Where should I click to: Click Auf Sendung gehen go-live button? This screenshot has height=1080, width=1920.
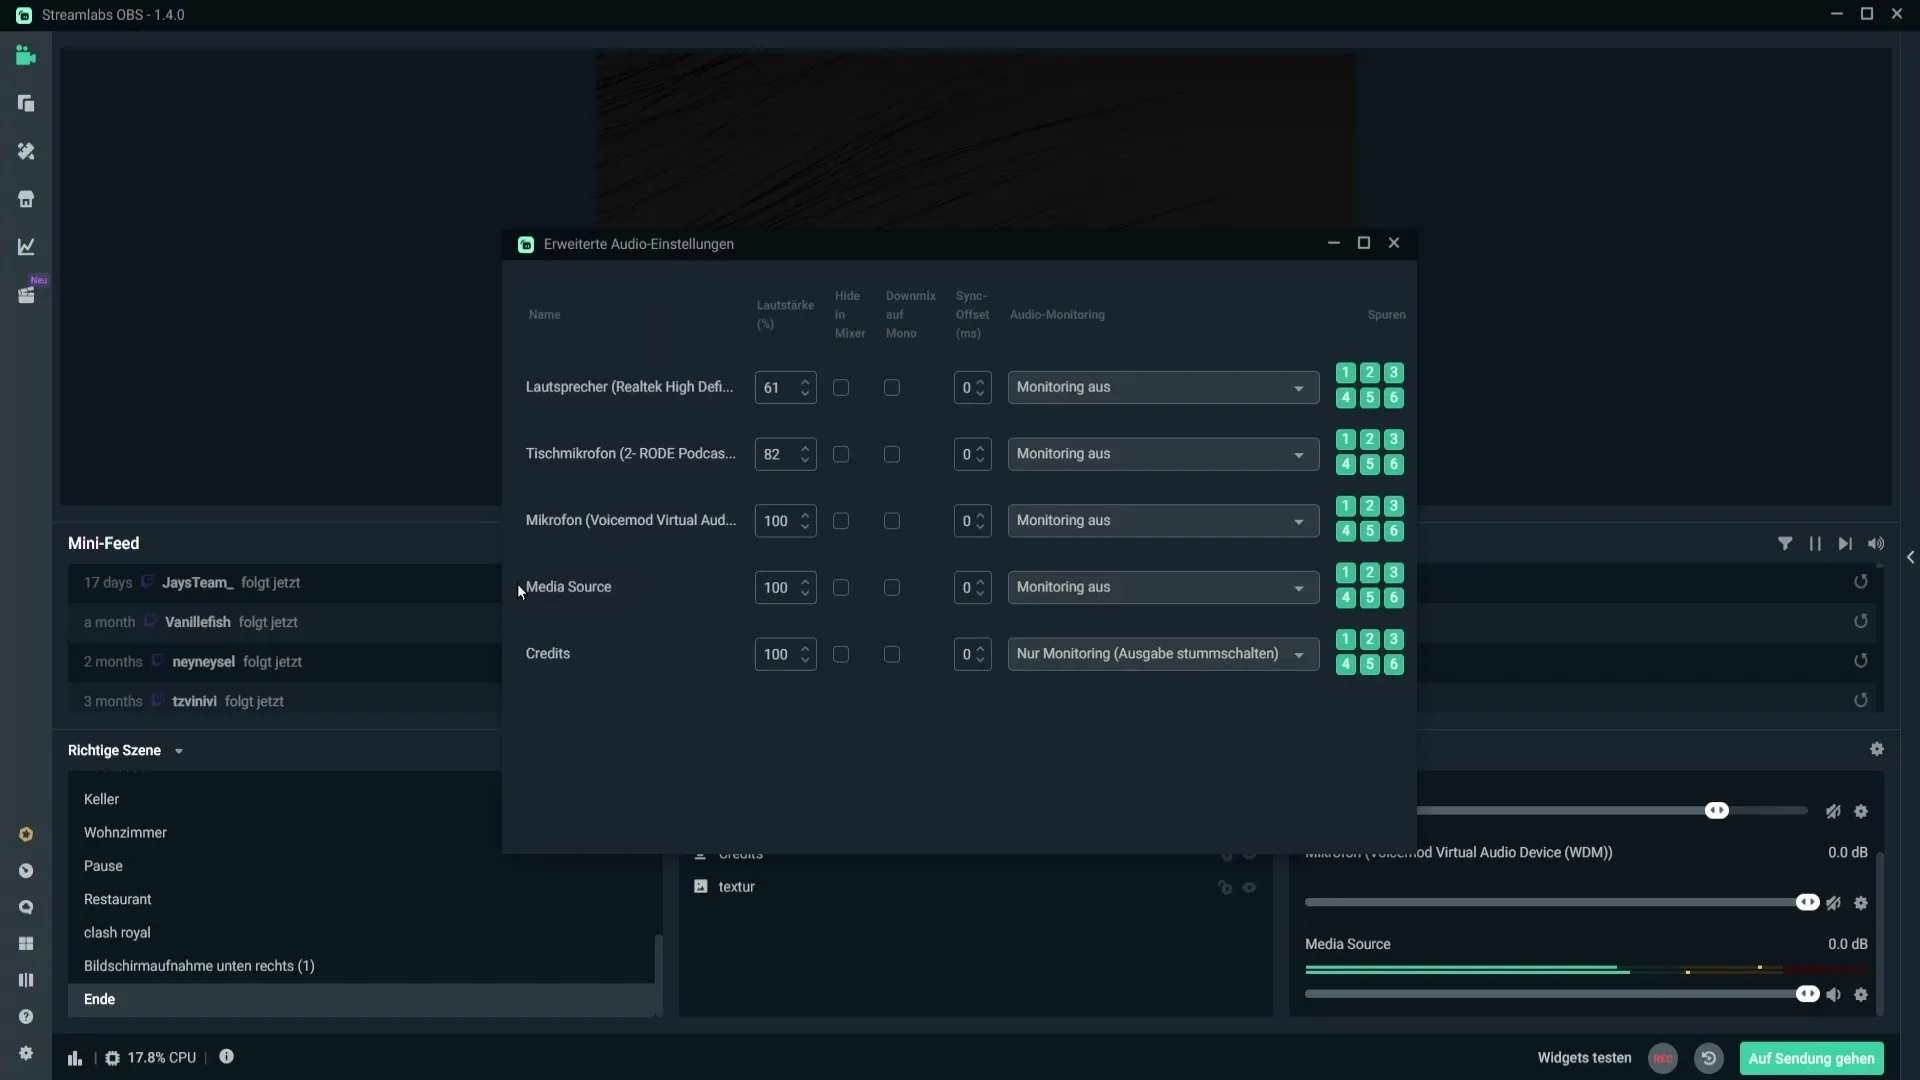(1813, 1056)
